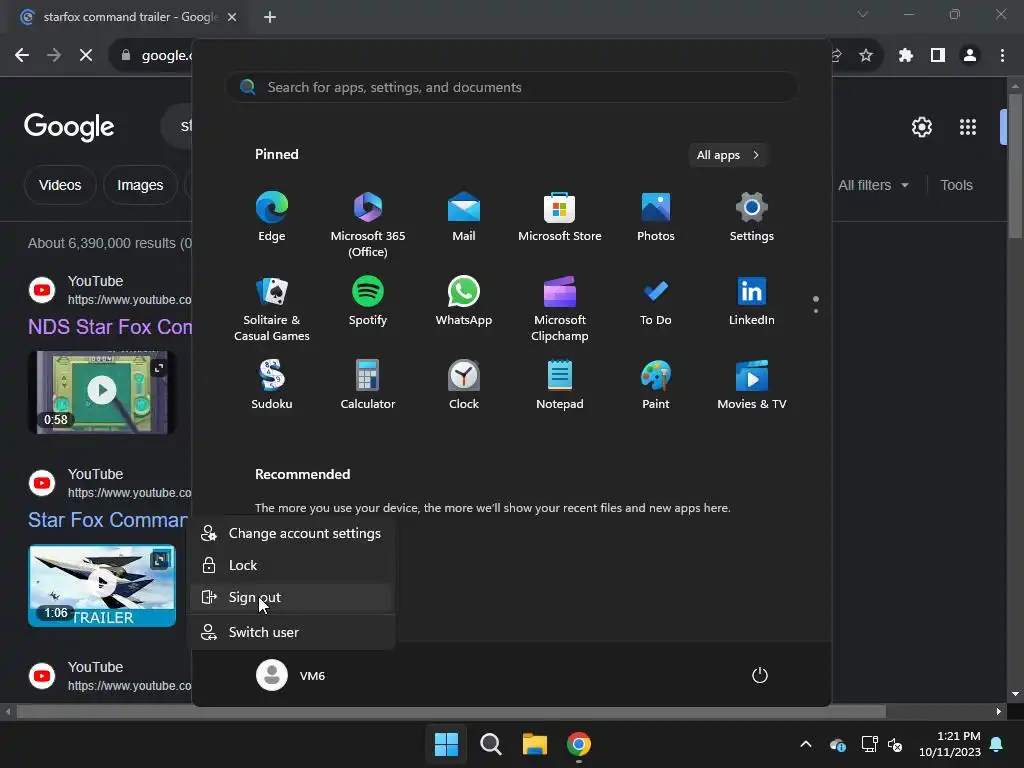1024x768 pixels.
Task: Open Microsoft Store from pinned apps
Action: tap(560, 217)
